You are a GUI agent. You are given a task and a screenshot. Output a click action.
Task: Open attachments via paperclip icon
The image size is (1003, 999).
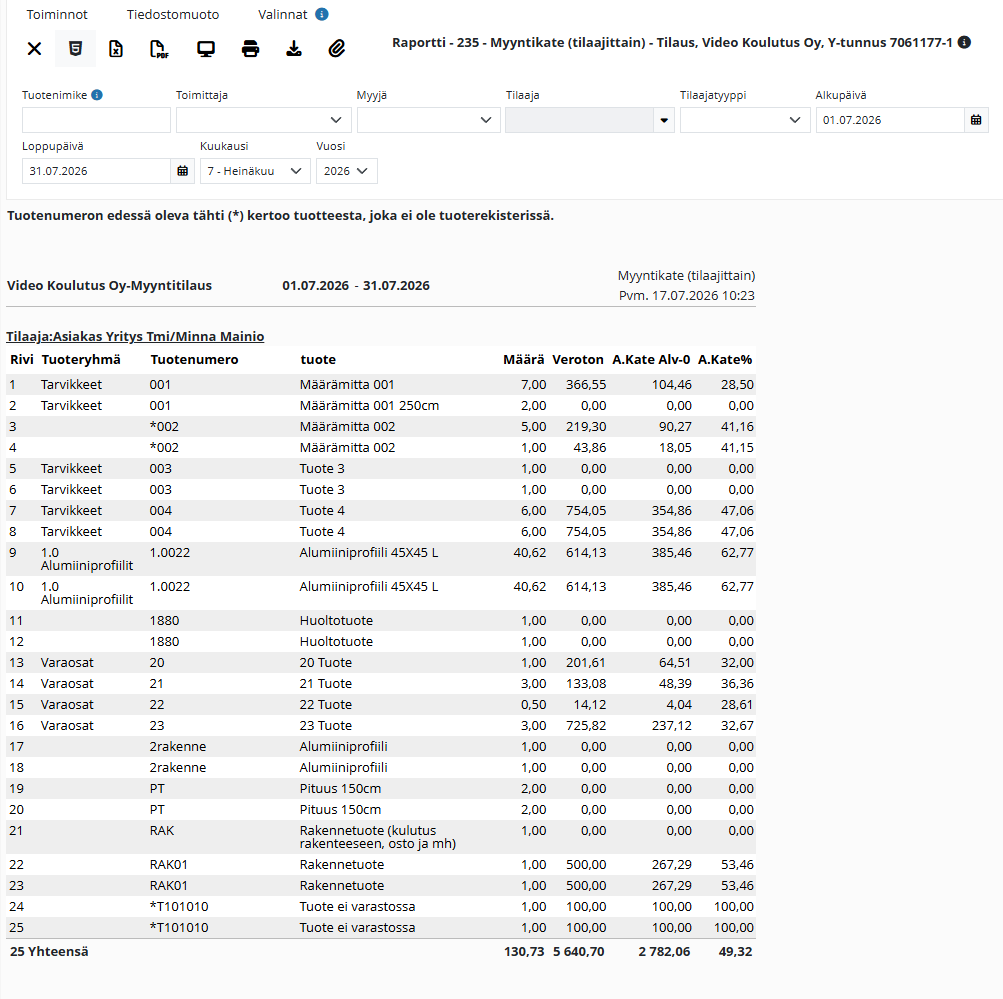pos(337,49)
